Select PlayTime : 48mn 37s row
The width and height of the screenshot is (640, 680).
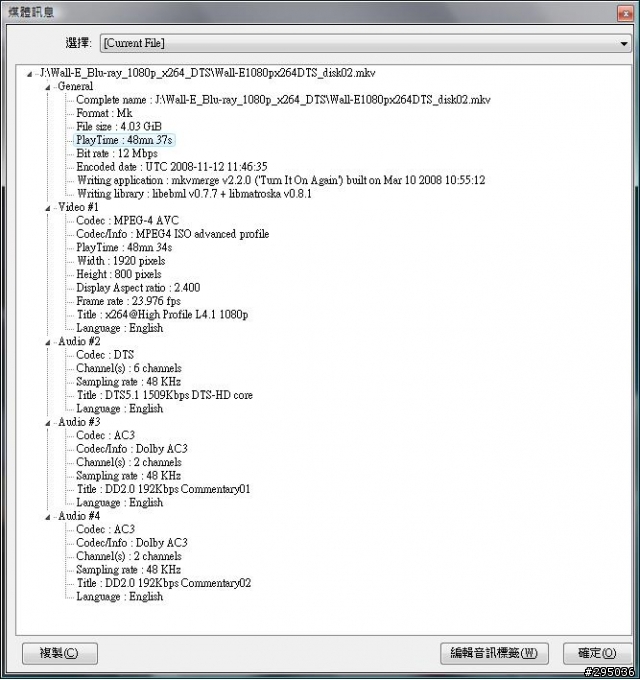[124, 140]
